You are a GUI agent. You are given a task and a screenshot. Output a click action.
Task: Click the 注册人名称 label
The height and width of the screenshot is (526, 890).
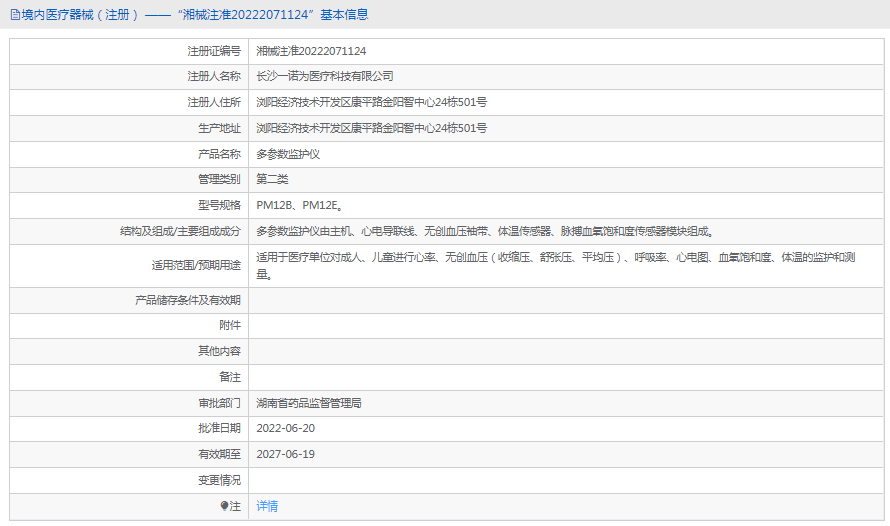[x=214, y=76]
